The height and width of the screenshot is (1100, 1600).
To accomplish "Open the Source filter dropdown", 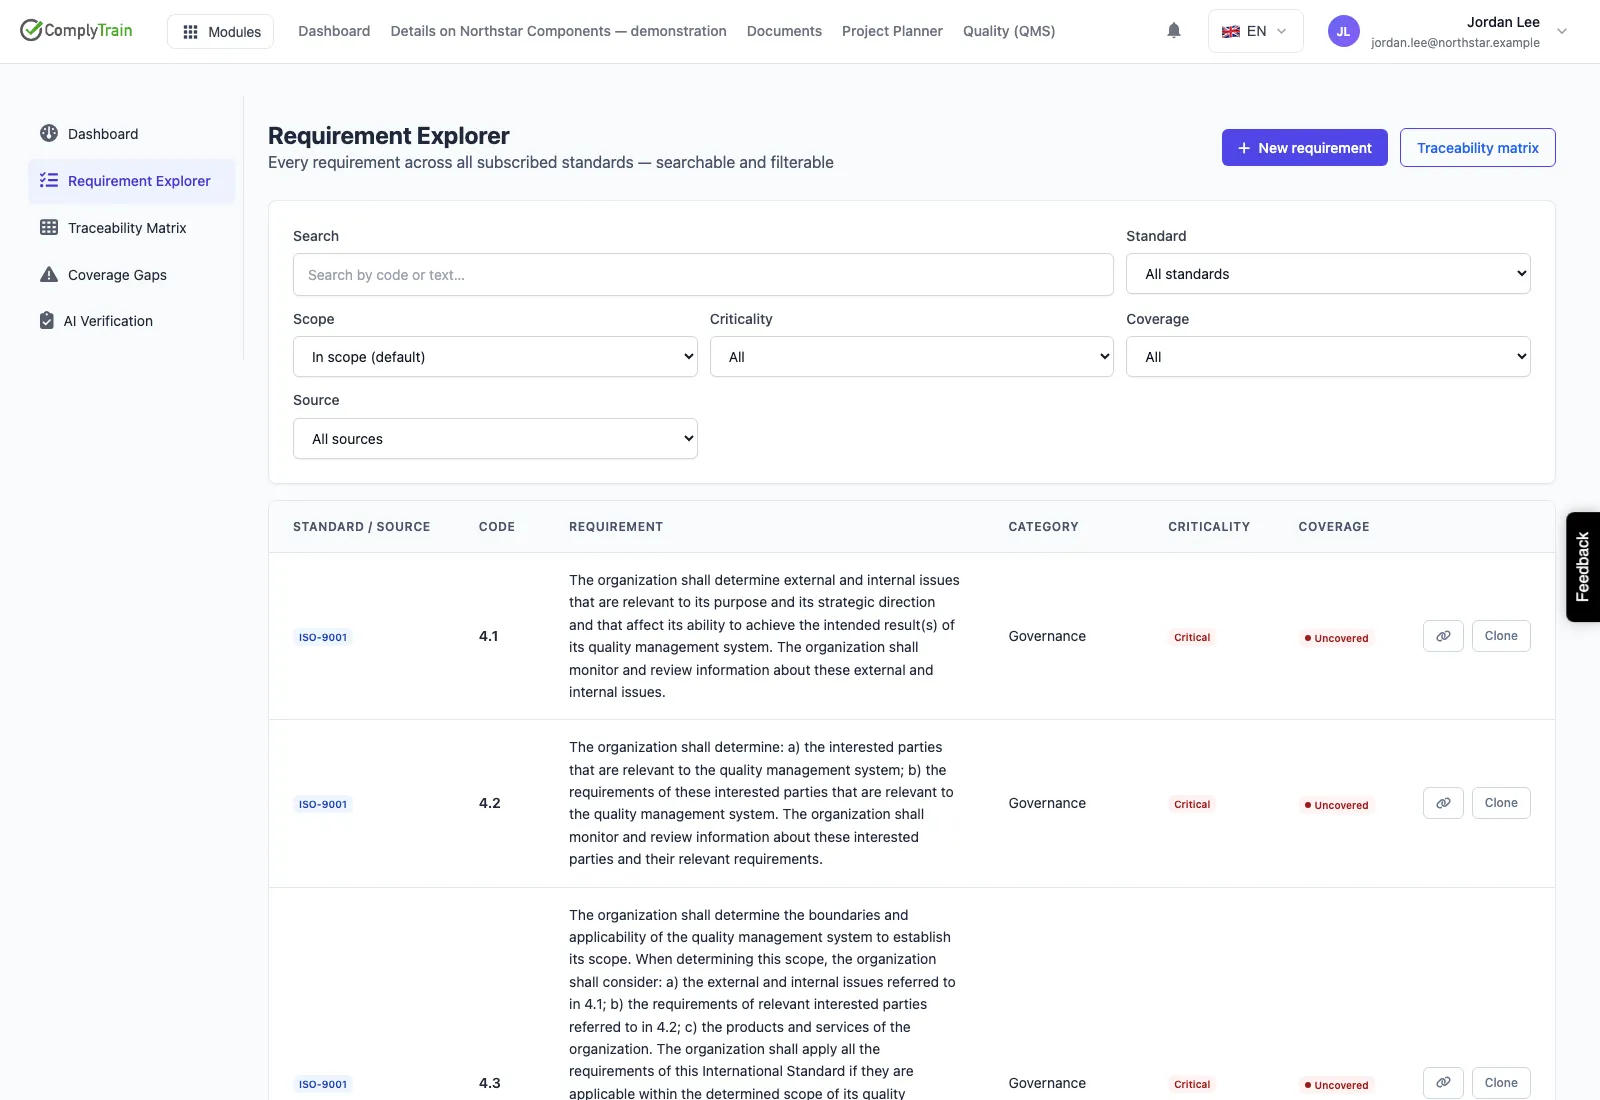I will click(x=495, y=439).
